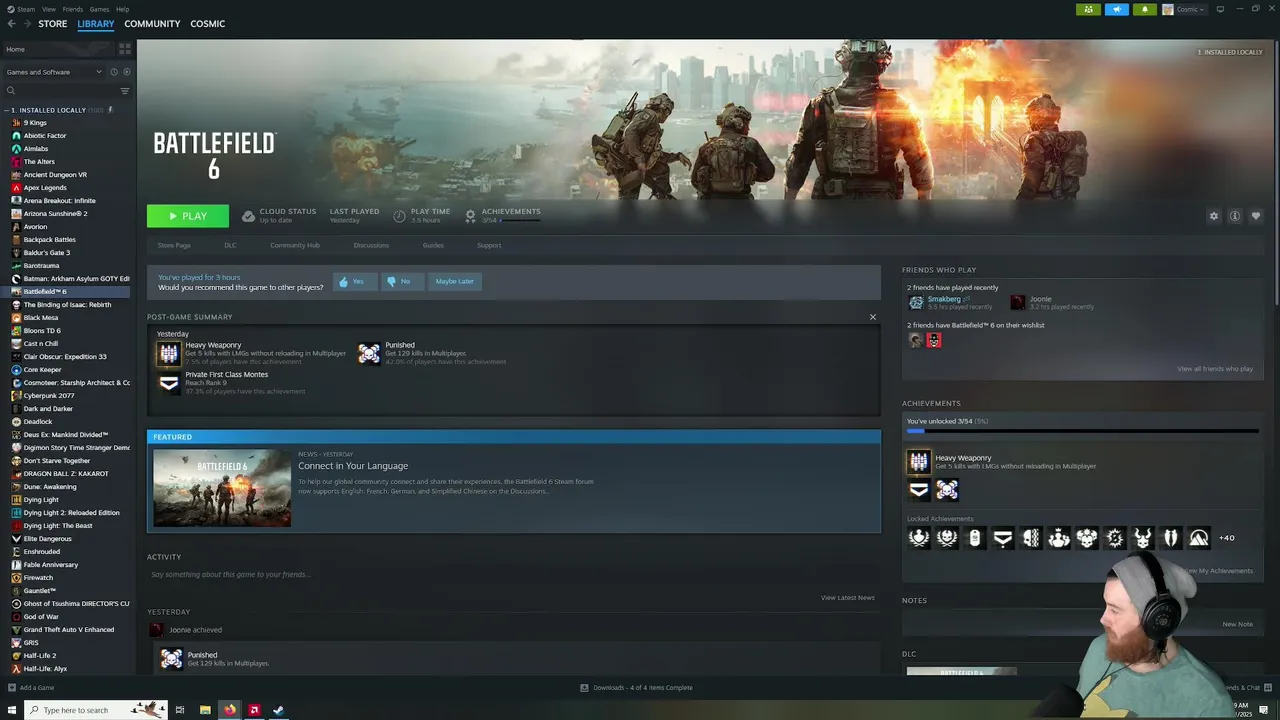Choose Maybe Later for recommendation
The image size is (1280, 720).
[x=454, y=282]
